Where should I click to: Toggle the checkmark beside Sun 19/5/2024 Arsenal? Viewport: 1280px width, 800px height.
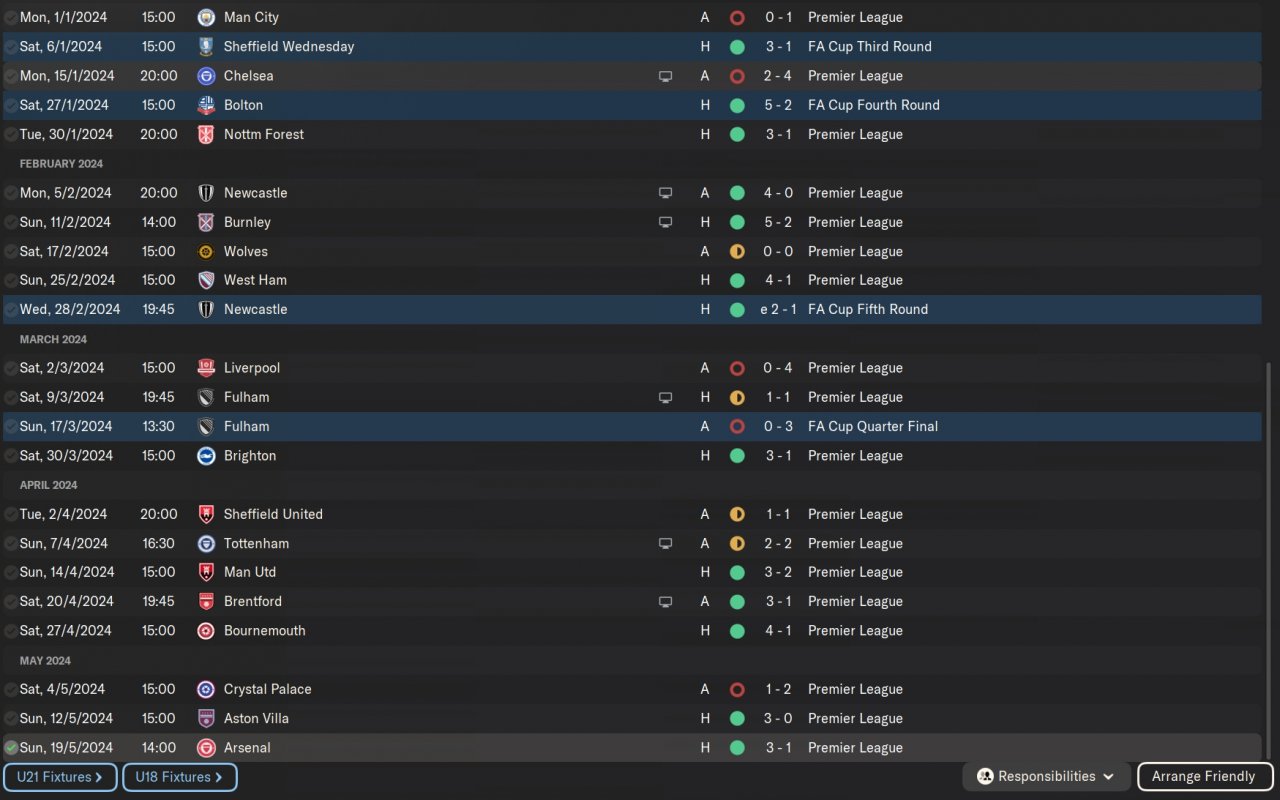pyautogui.click(x=11, y=748)
